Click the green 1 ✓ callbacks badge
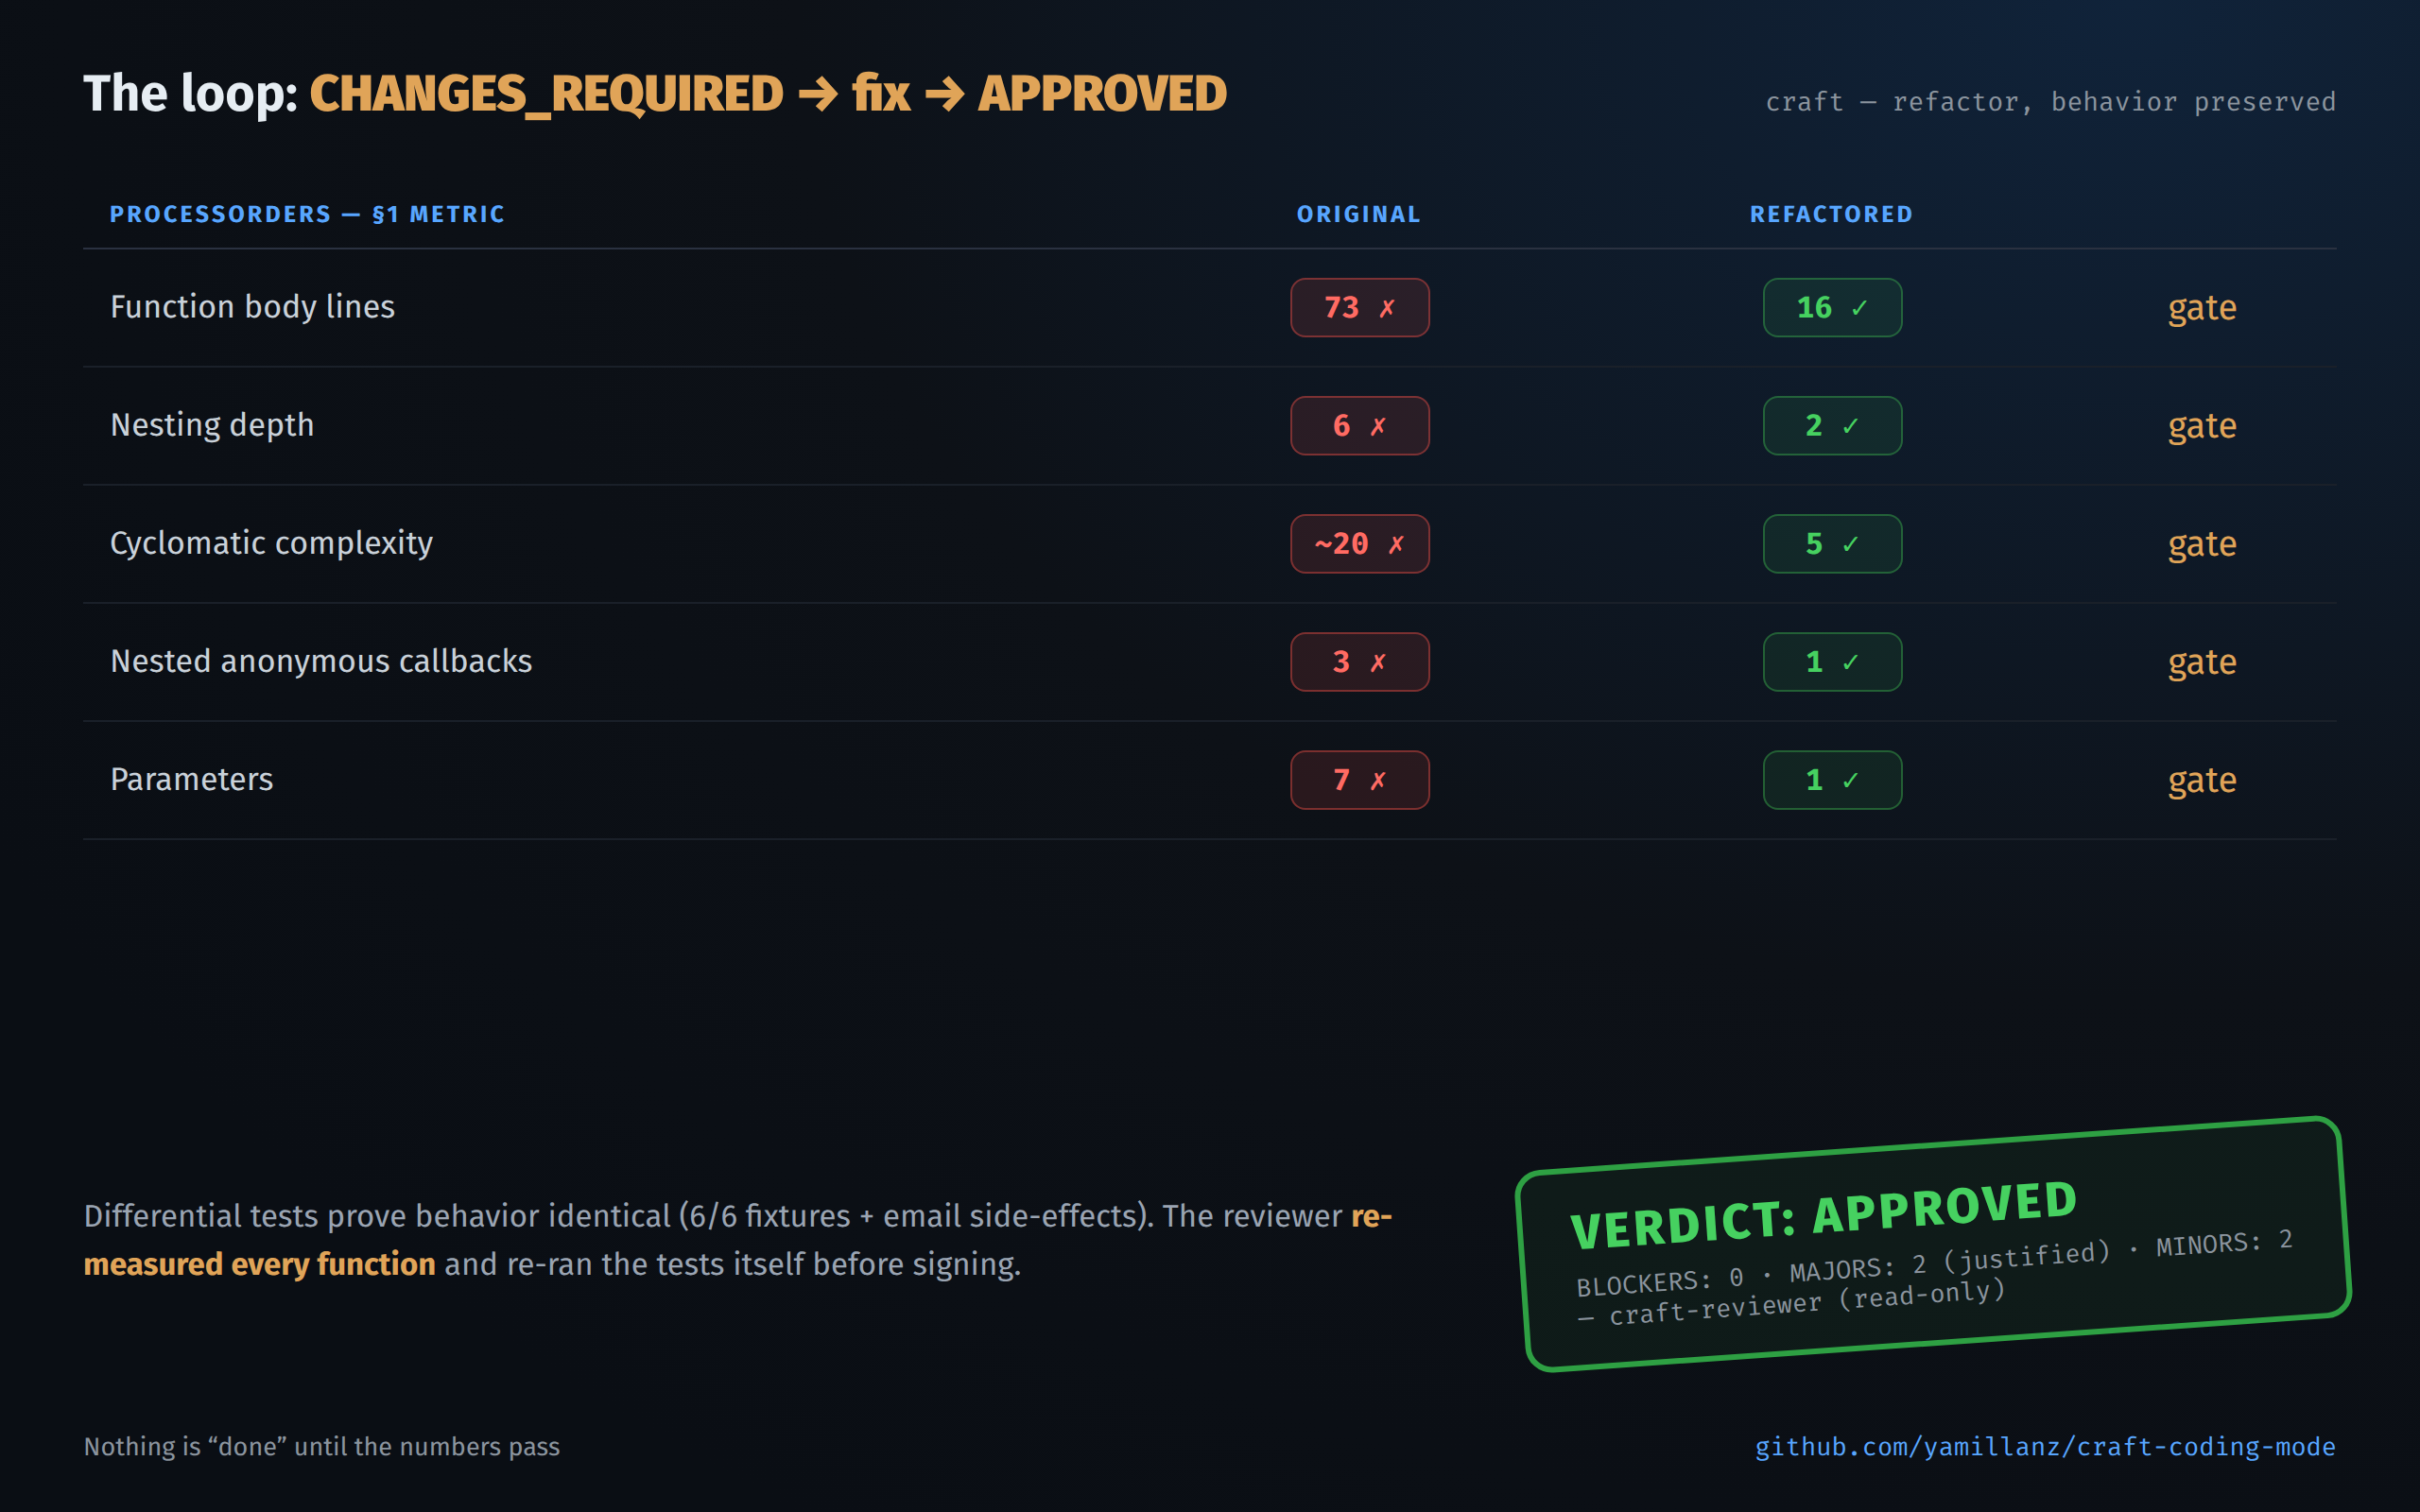This screenshot has height=1512, width=2420. pyautogui.click(x=1832, y=661)
